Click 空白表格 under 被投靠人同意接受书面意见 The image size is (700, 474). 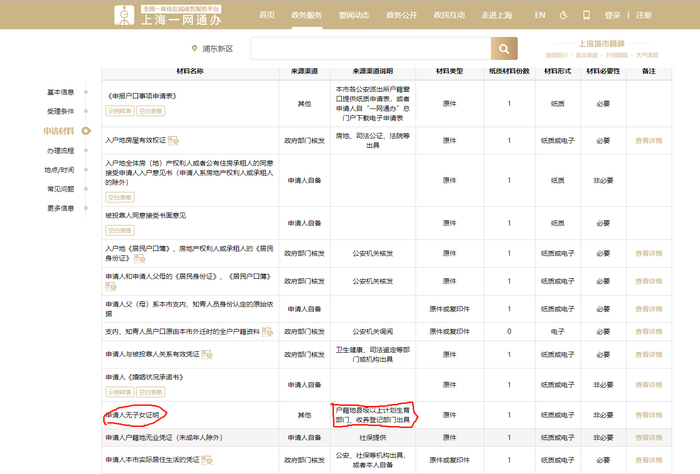click(120, 230)
